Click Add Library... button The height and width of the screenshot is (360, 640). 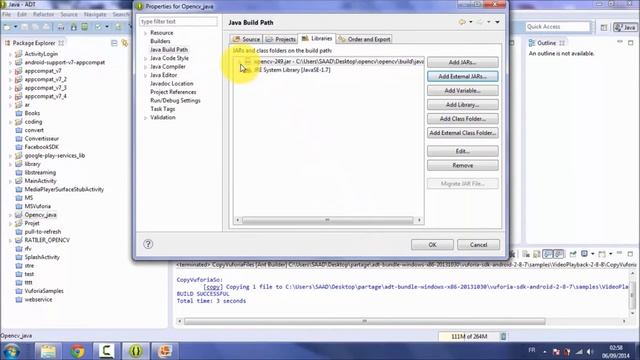pyautogui.click(x=462, y=105)
